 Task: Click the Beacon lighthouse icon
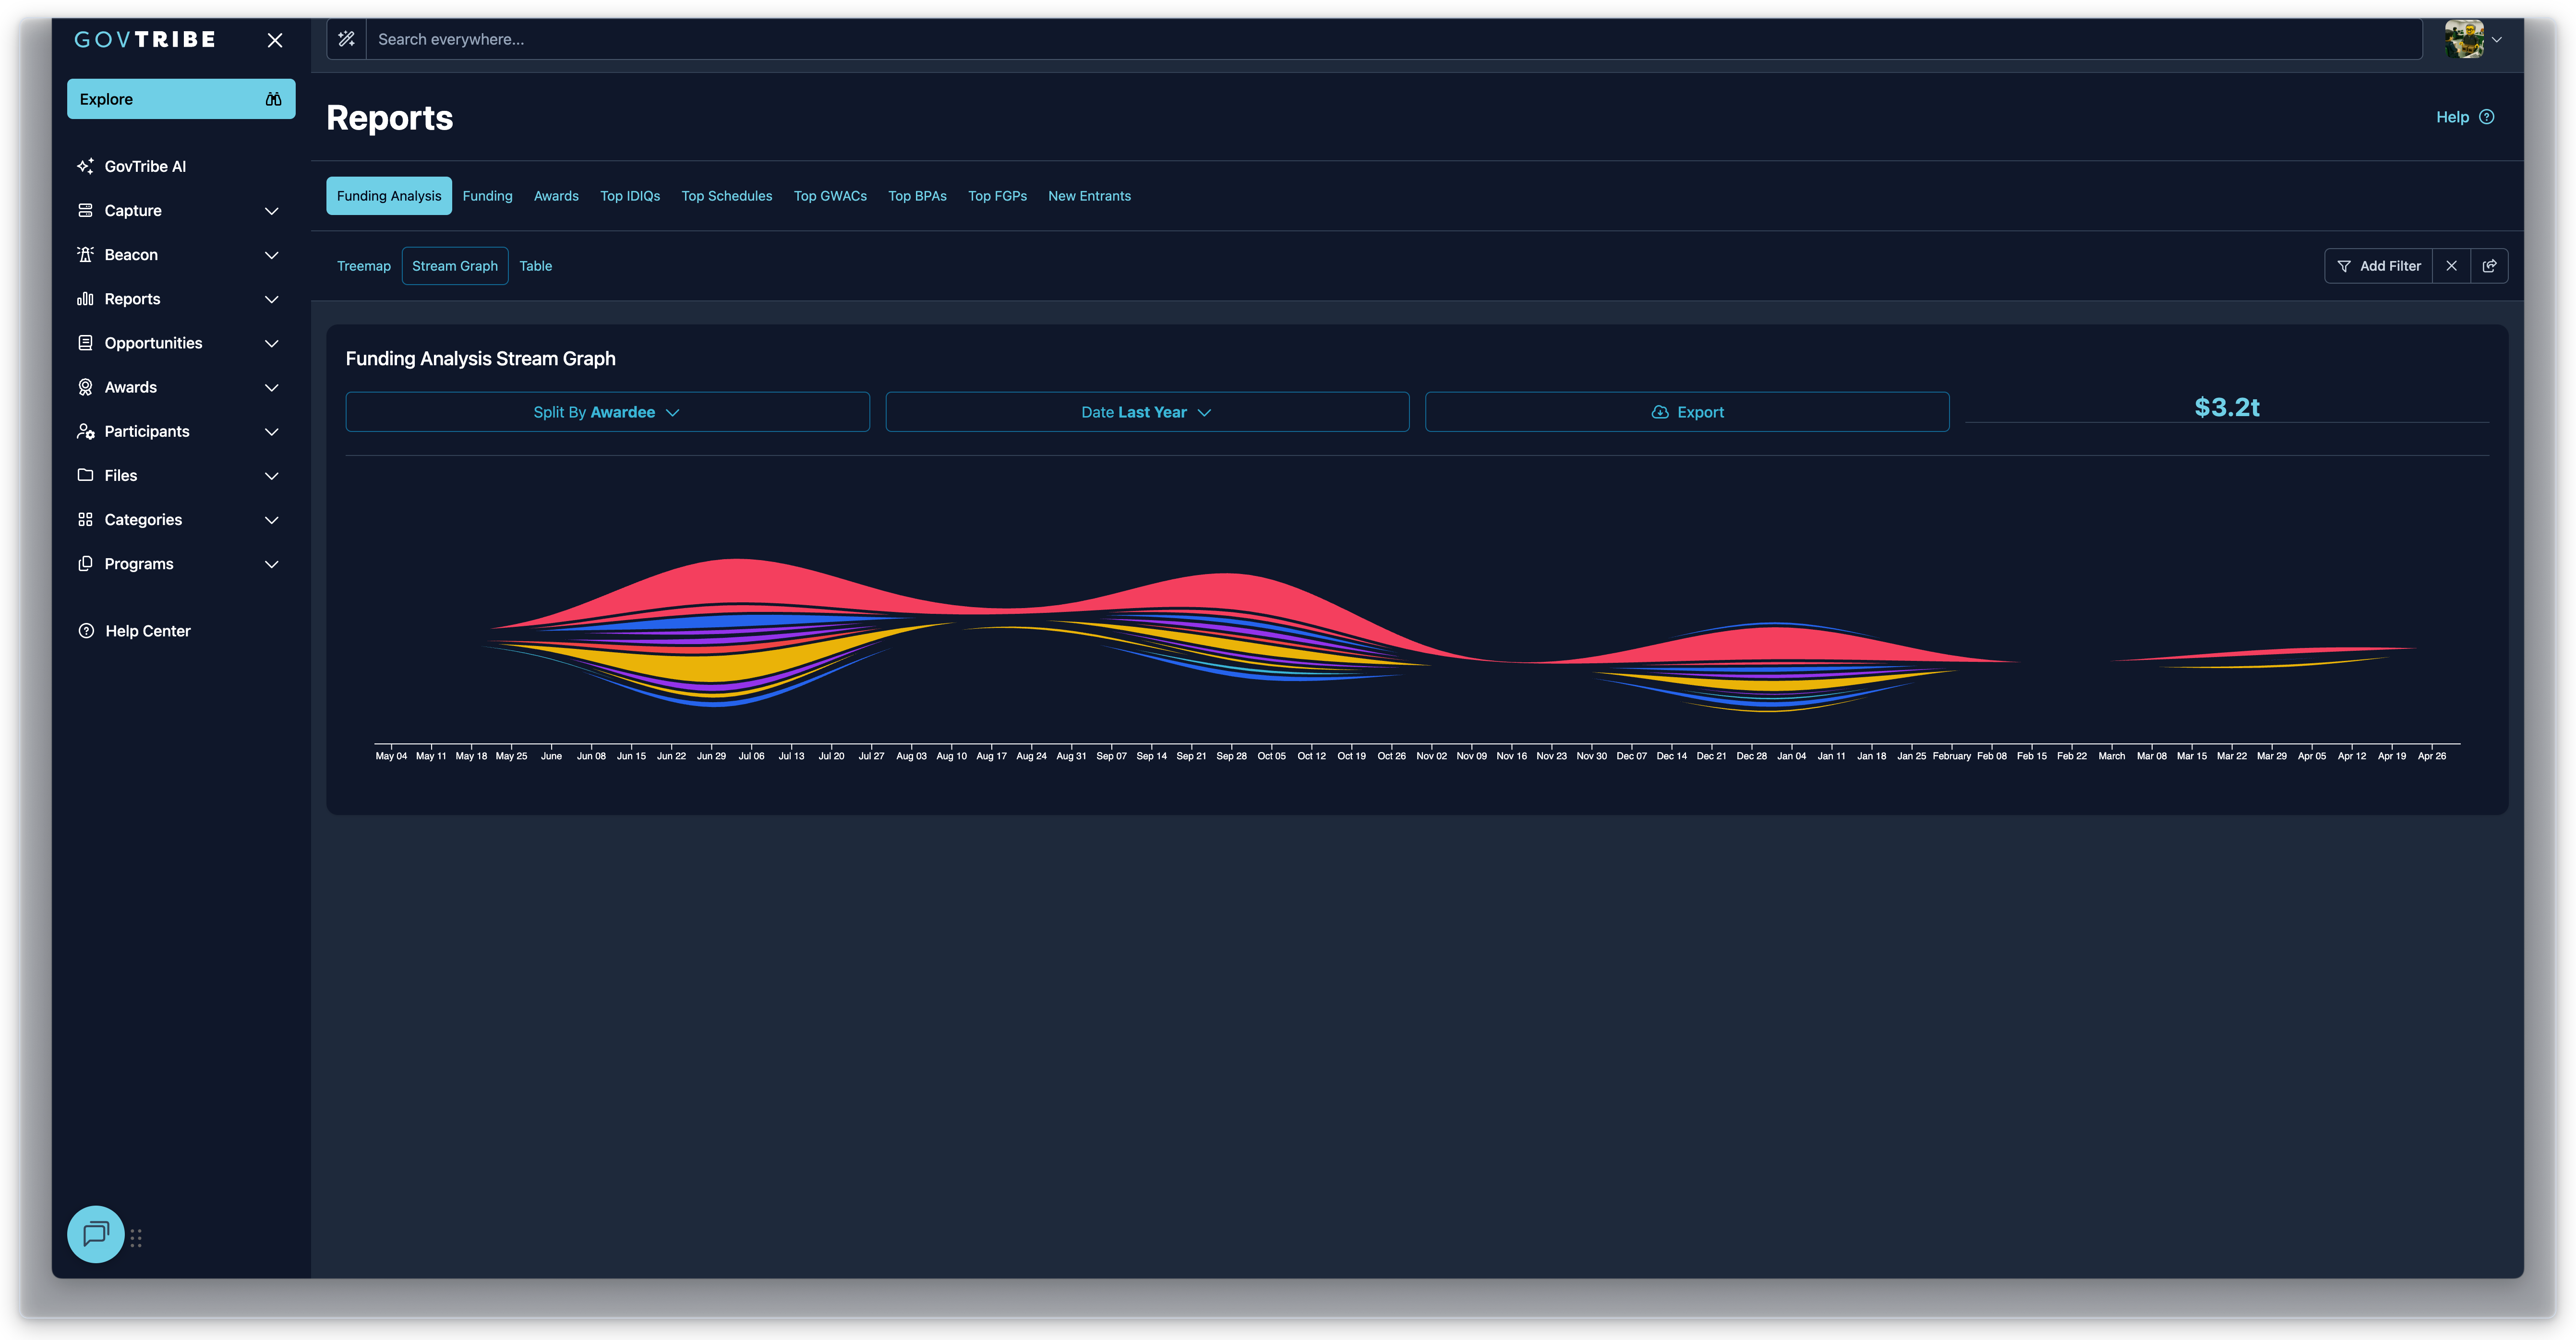(85, 254)
